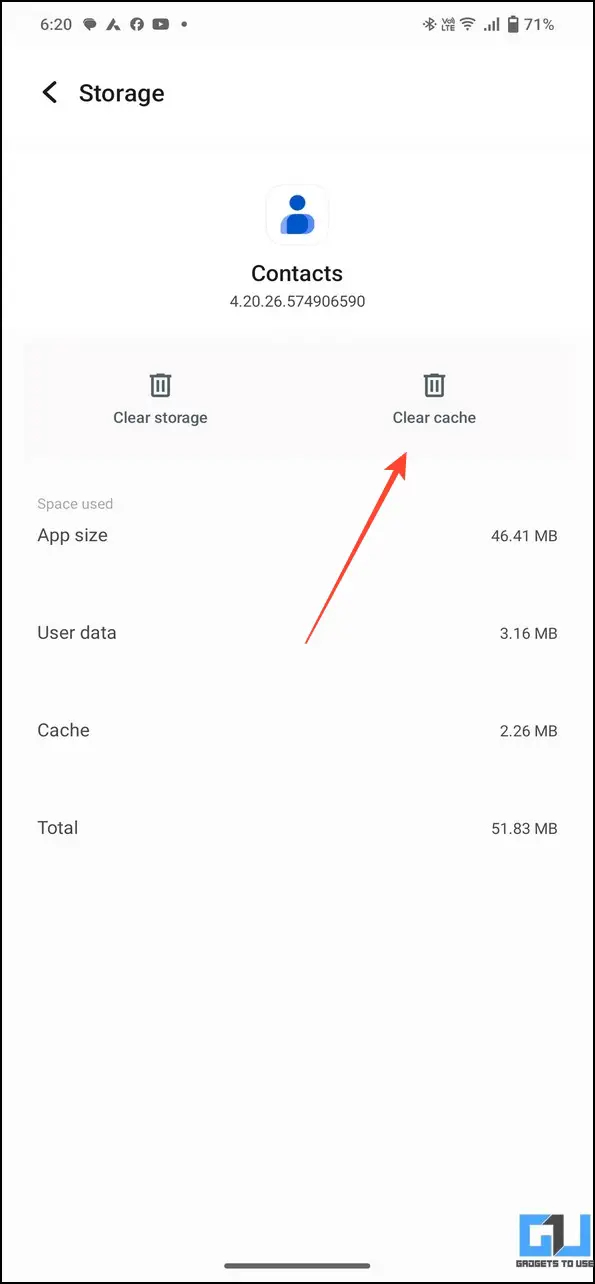
Task: Select the User data row
Action: [x=297, y=633]
